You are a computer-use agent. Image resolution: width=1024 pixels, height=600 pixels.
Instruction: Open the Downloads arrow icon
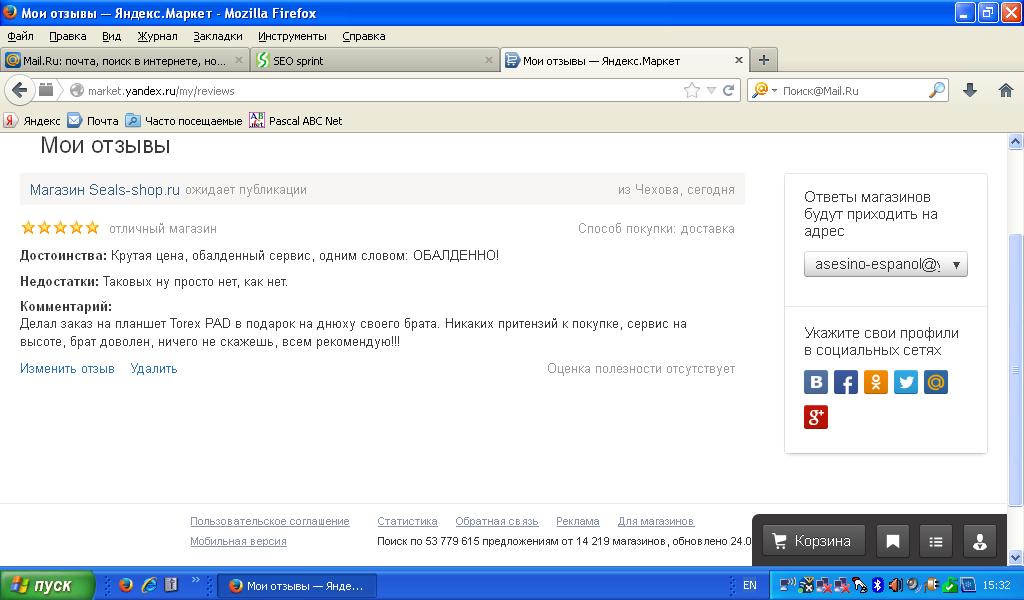coord(970,91)
